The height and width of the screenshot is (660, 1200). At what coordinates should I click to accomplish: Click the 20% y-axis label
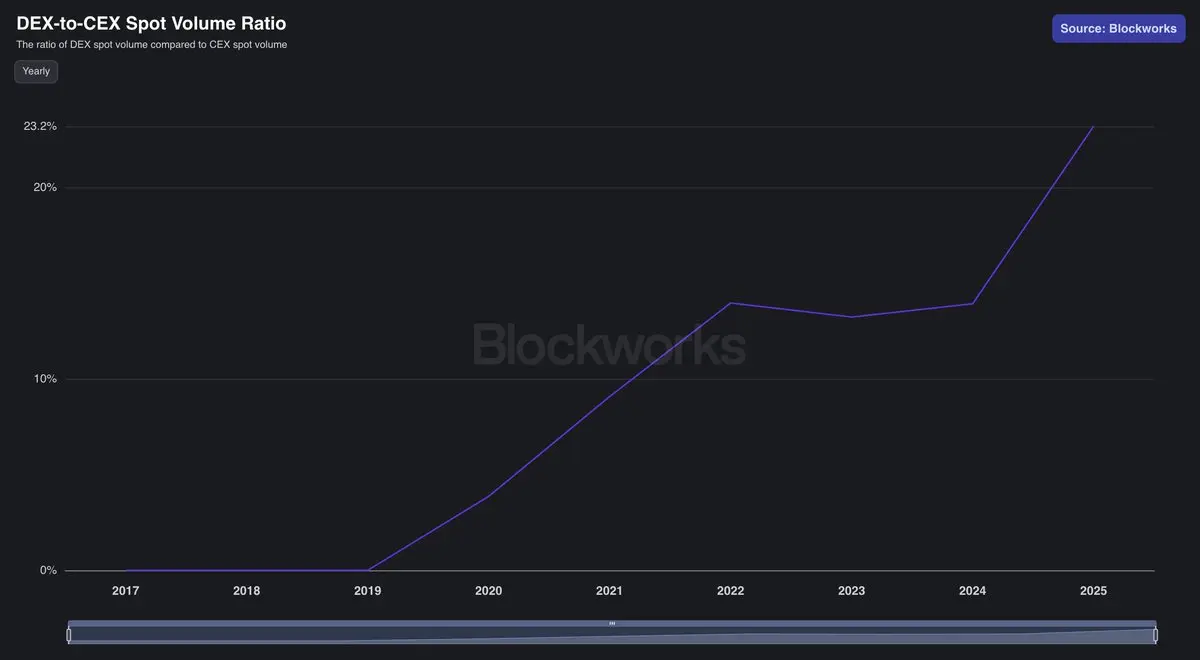coord(46,188)
